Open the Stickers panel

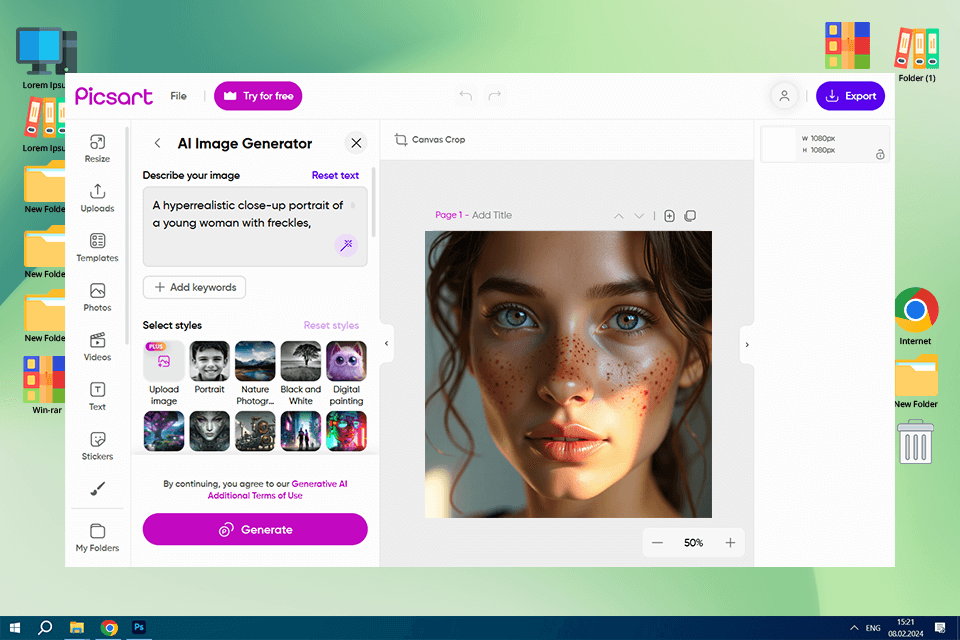[x=97, y=446]
